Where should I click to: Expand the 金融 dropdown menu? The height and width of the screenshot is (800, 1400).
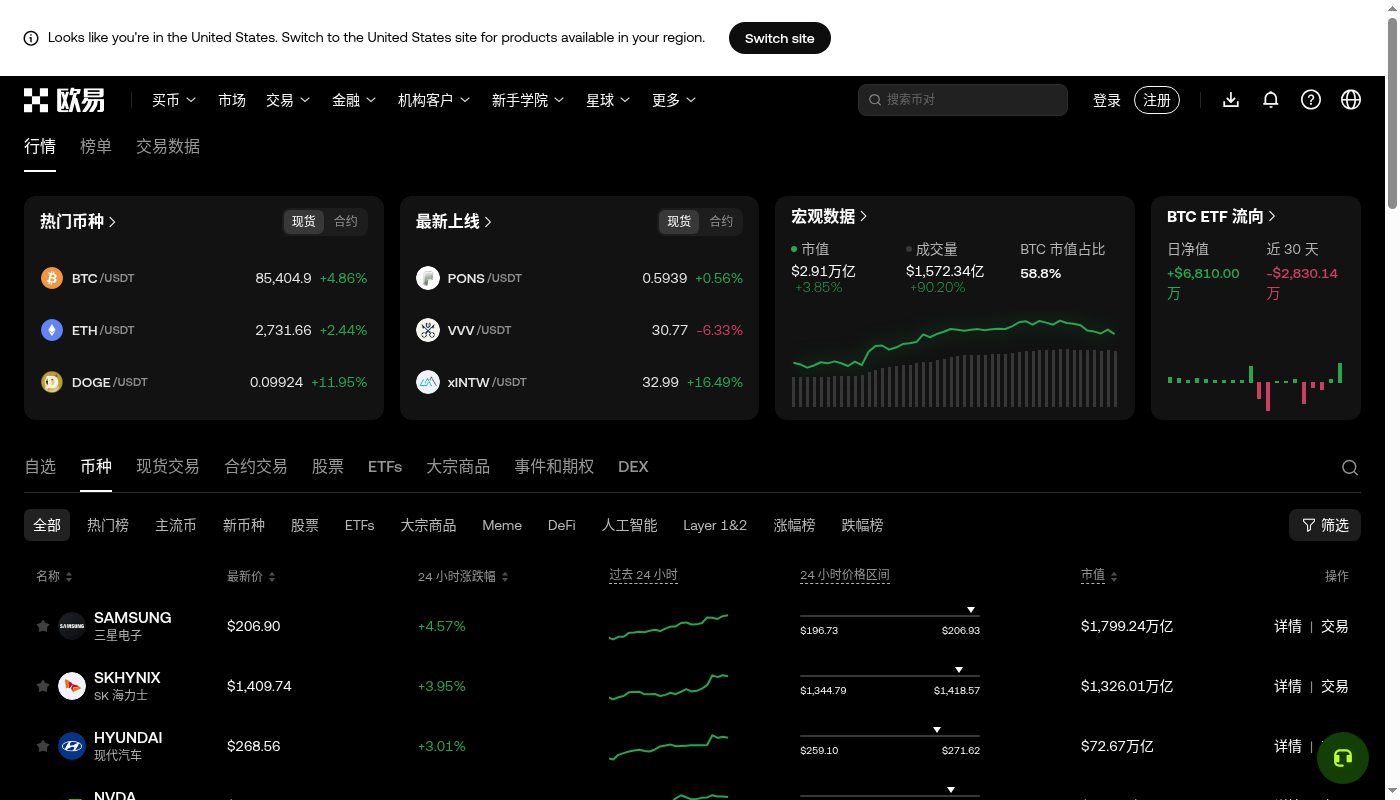(x=354, y=100)
